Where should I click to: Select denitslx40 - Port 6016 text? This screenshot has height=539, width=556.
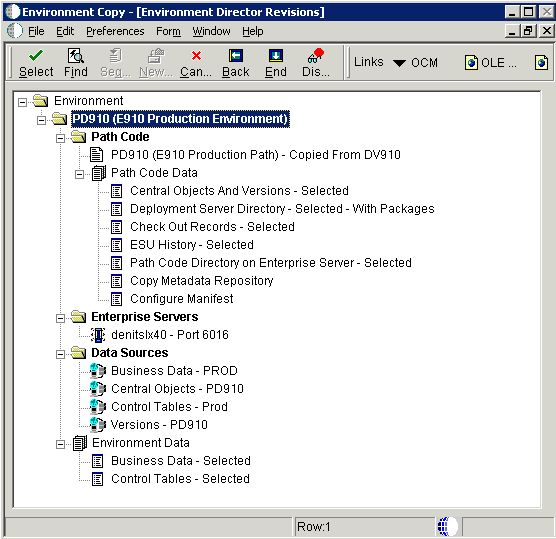[x=170, y=335]
